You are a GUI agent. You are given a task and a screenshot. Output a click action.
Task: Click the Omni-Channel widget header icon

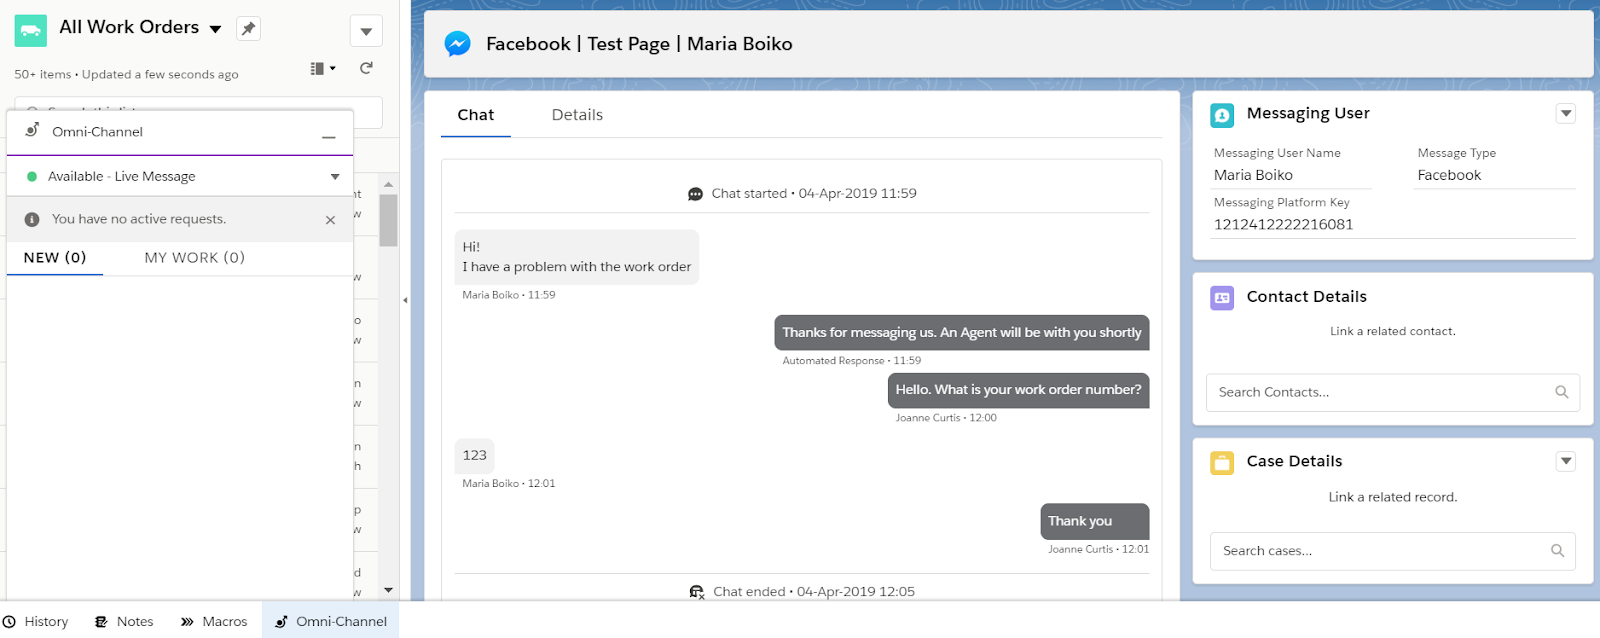tap(32, 131)
